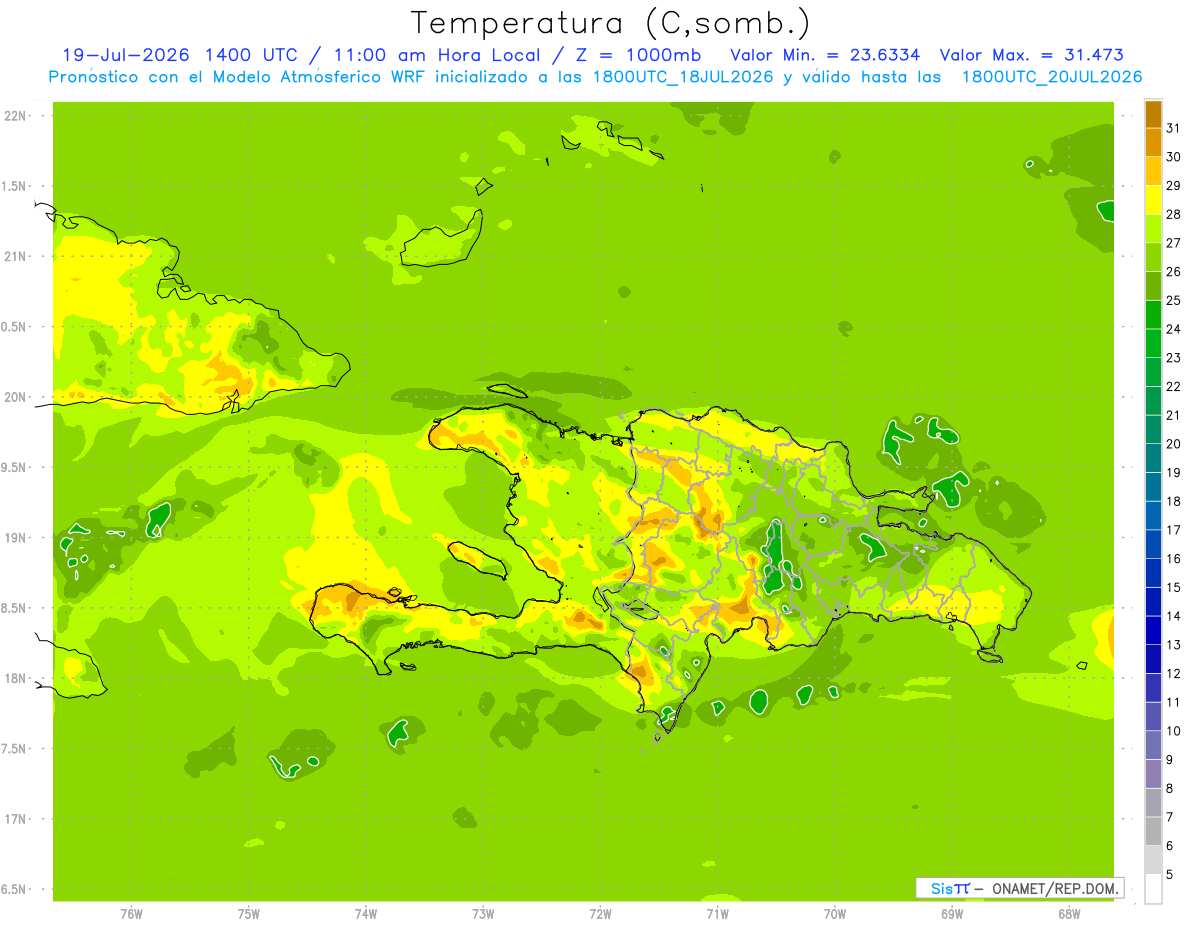Click the legend swatch between 24 and 25

coord(1153,315)
